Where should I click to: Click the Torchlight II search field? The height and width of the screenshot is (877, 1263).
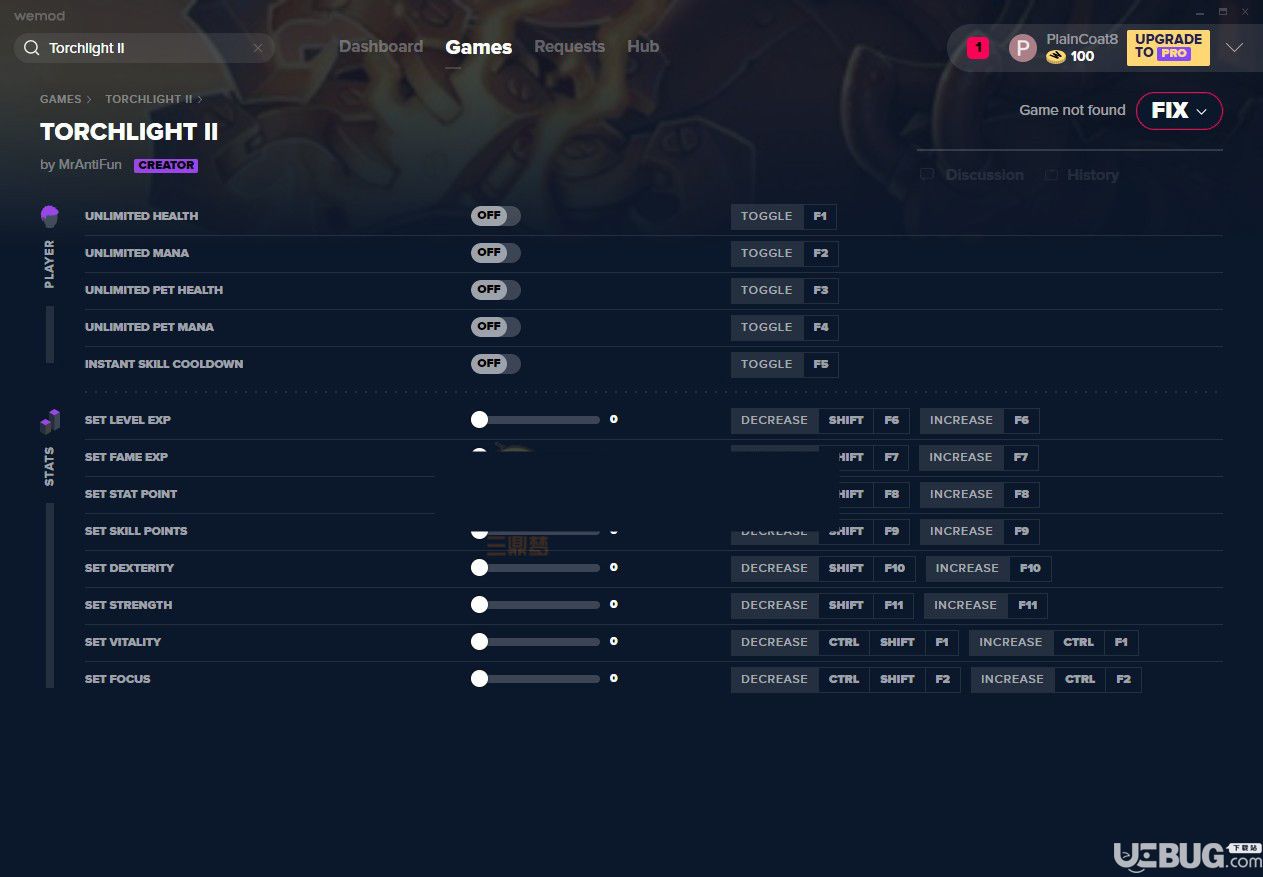(144, 48)
